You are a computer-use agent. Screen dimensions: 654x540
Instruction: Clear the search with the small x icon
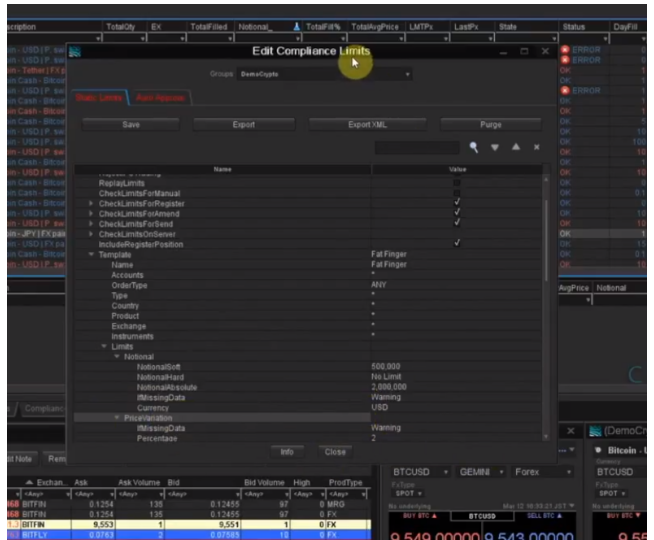537,147
